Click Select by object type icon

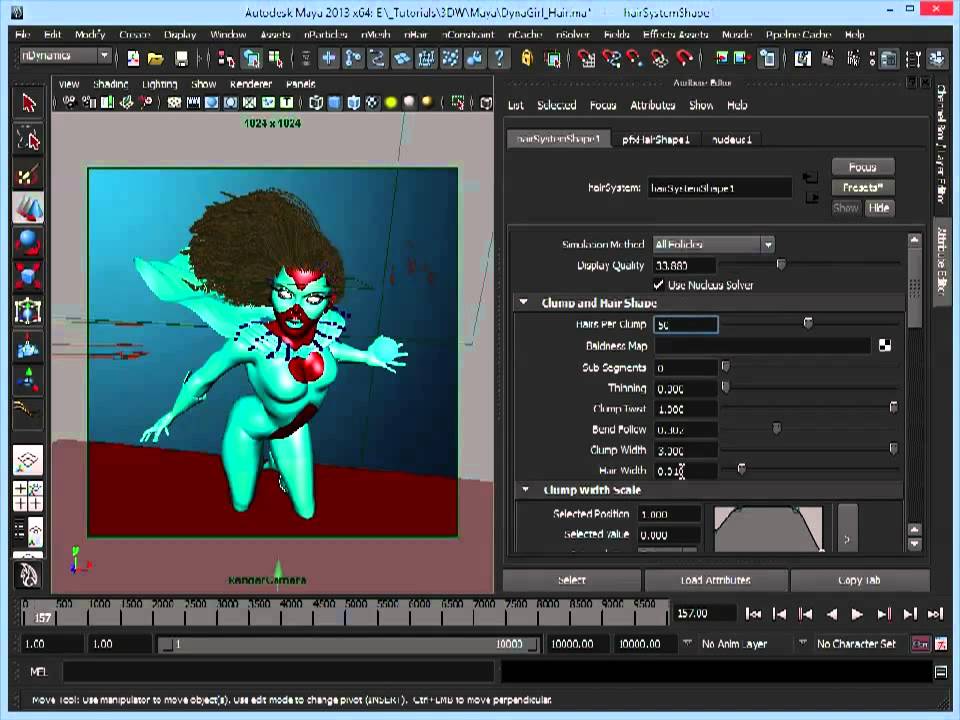click(x=252, y=59)
